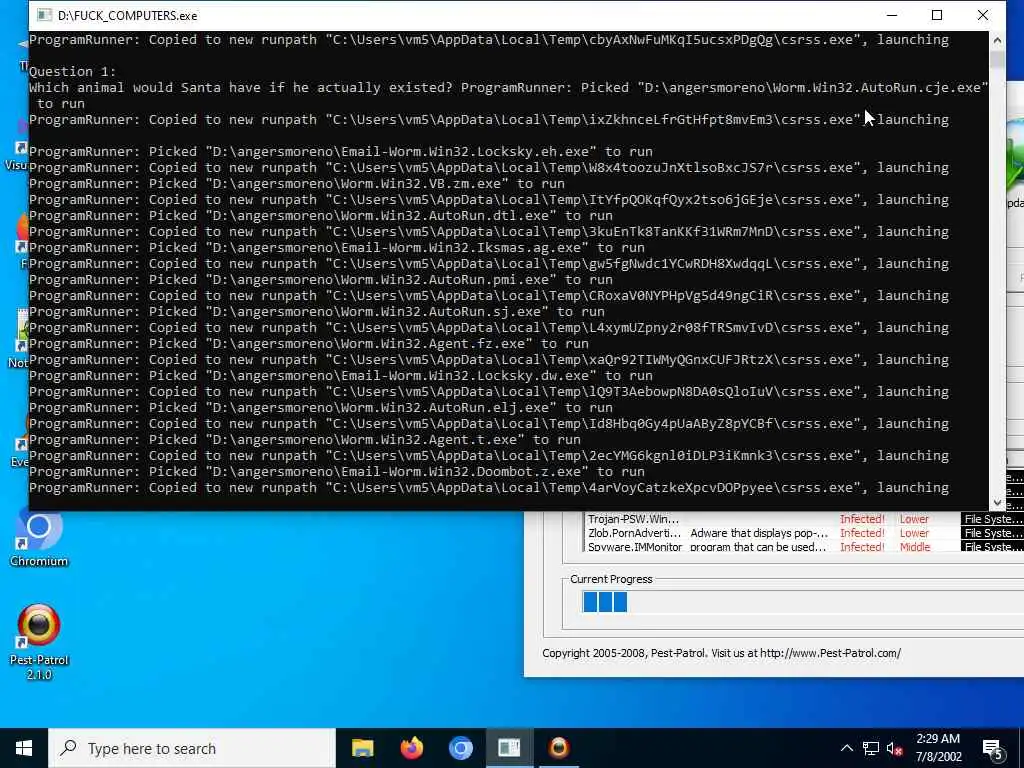Viewport: 1024px width, 768px height.
Task: Click 'File Syste...' cell in Trojan-PSW row
Action: click(x=992, y=519)
